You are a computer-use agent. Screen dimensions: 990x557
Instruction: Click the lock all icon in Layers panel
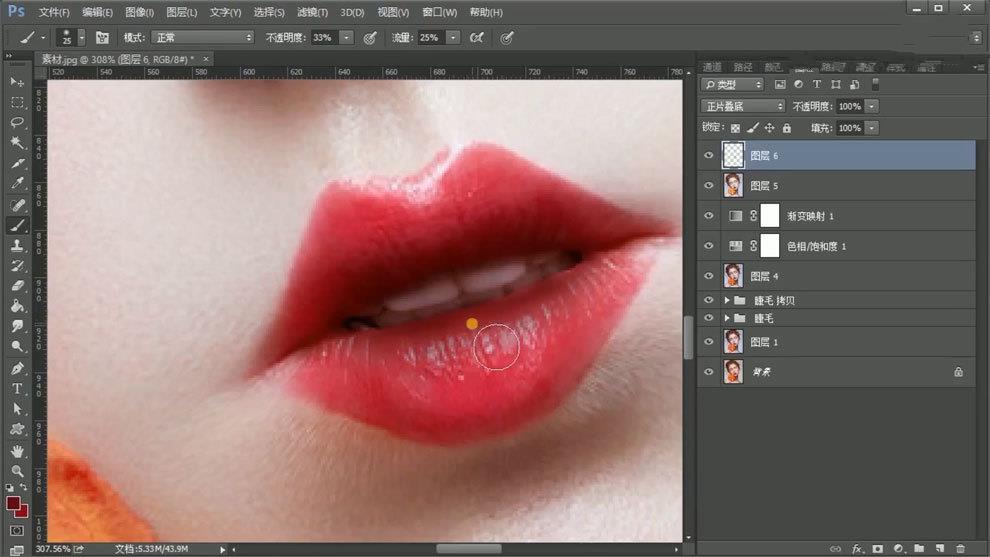click(786, 128)
